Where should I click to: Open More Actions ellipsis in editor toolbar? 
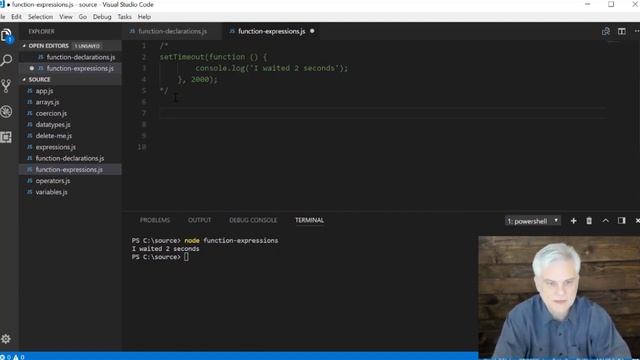pos(636,31)
